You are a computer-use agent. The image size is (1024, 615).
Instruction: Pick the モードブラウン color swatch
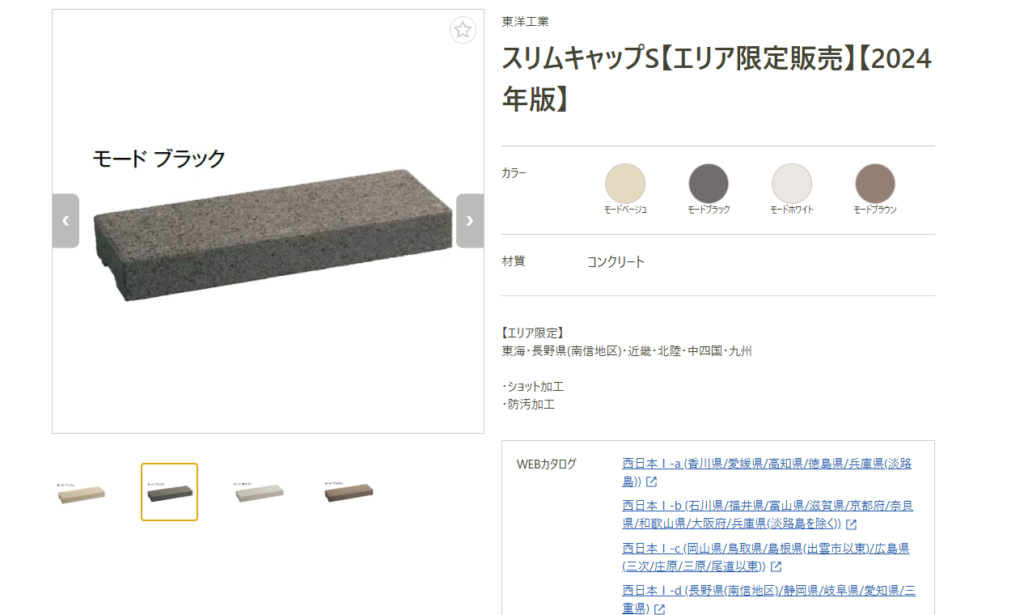point(875,183)
